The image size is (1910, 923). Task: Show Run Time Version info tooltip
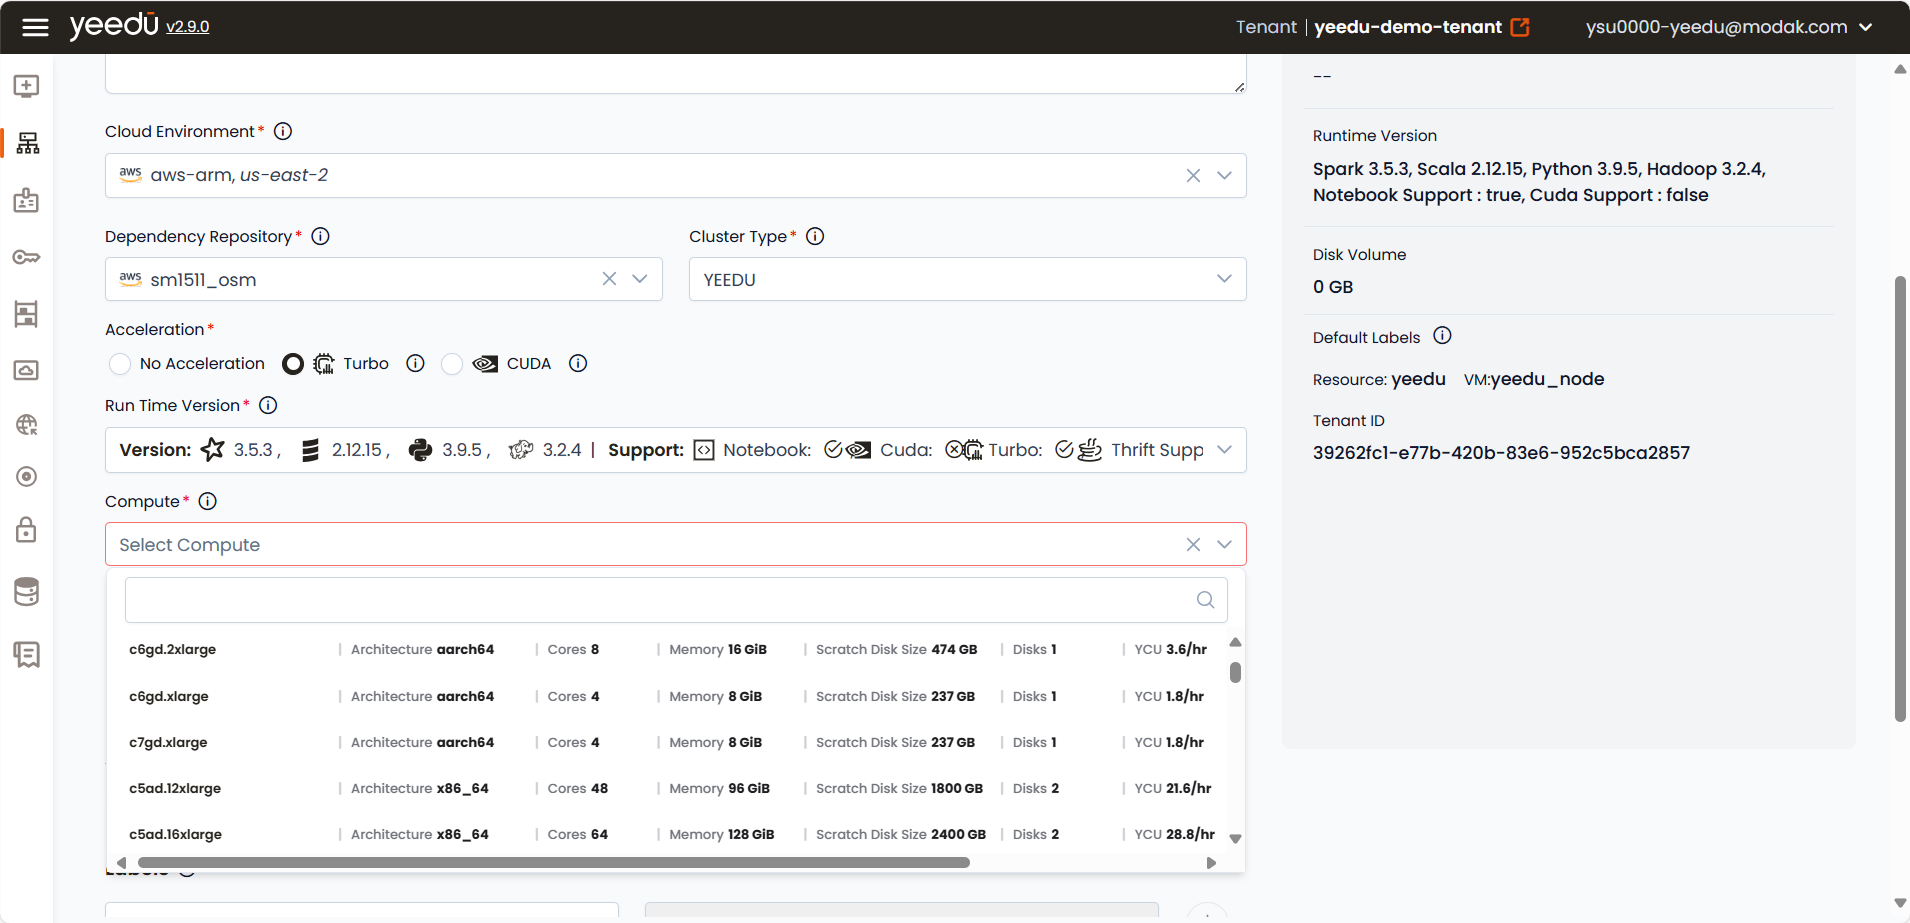click(x=268, y=405)
